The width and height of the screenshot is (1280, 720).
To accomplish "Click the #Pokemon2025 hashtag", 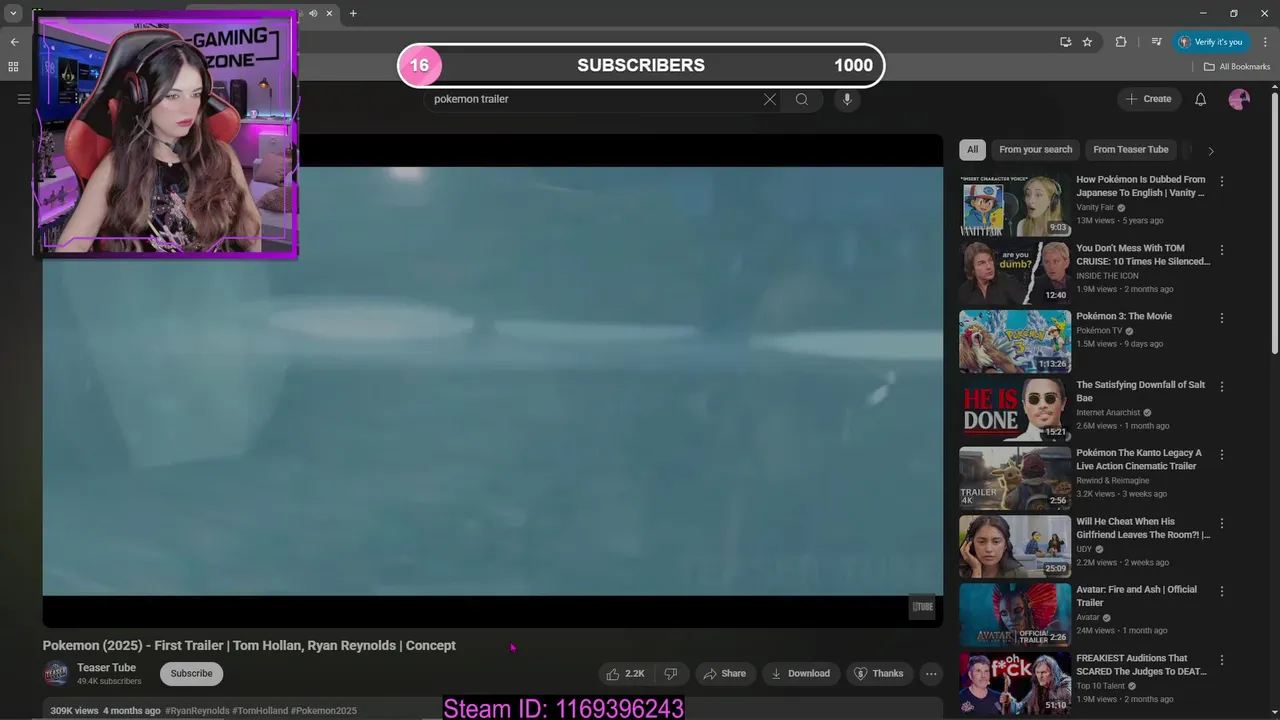I will click(324, 711).
